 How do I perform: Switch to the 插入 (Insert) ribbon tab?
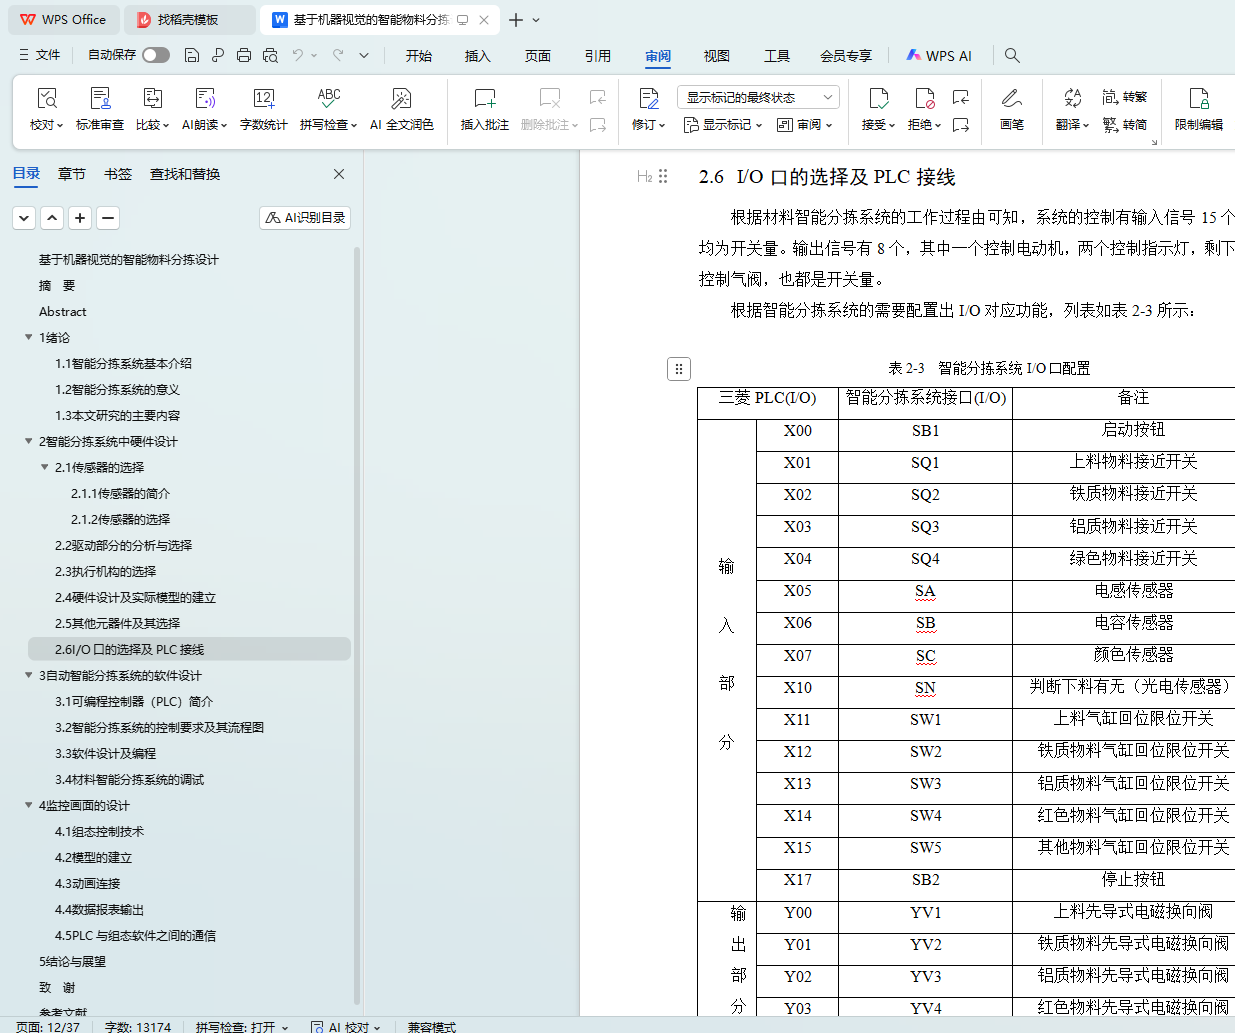pos(478,56)
